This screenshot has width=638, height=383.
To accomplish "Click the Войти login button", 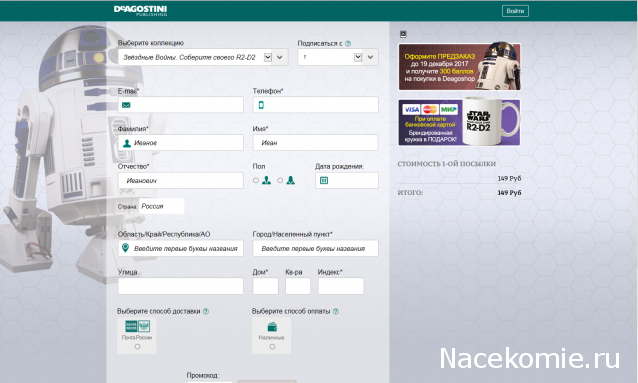I will [515, 11].
